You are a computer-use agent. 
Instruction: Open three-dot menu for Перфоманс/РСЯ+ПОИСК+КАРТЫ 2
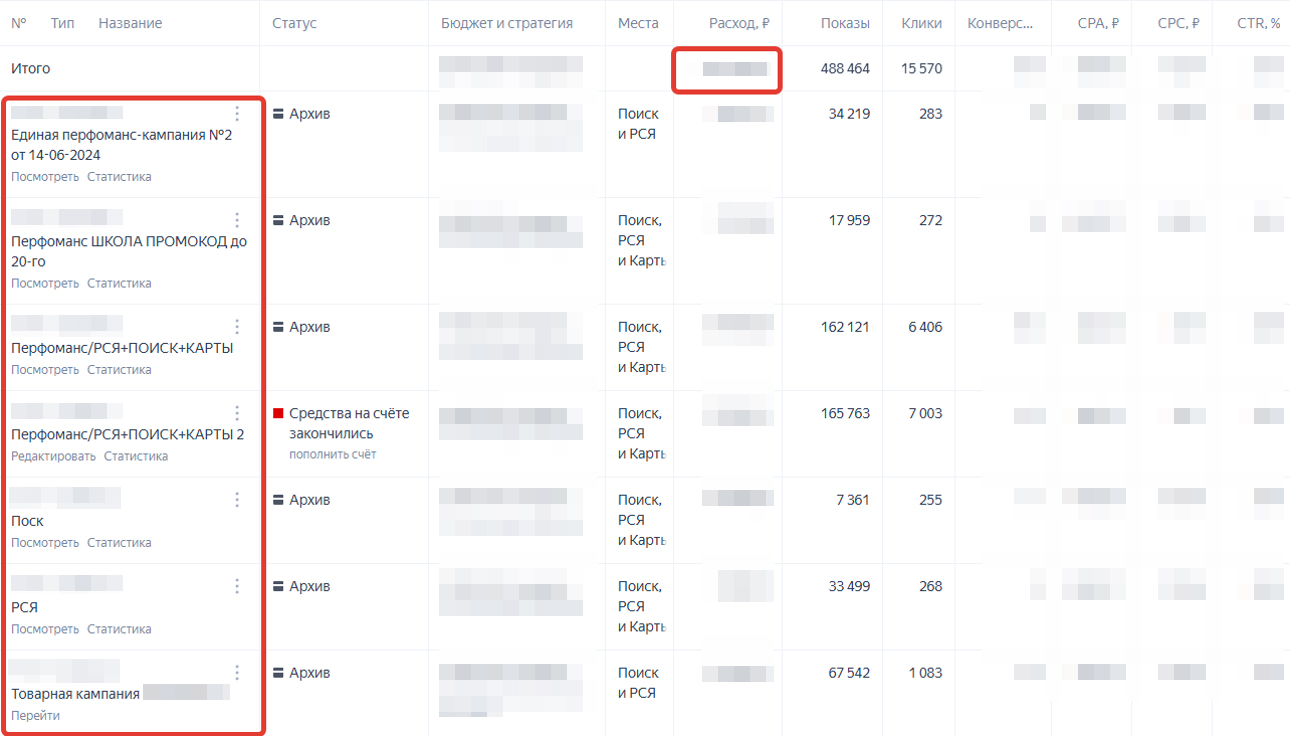pyautogui.click(x=237, y=413)
